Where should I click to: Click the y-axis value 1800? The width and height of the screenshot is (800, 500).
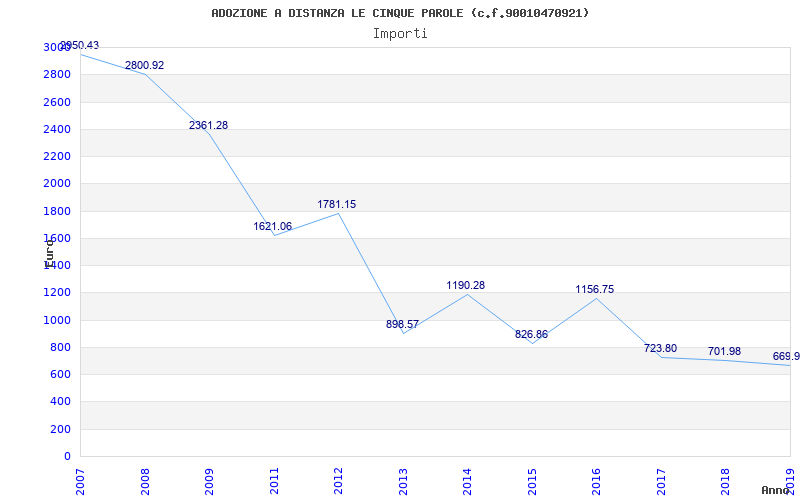point(57,211)
